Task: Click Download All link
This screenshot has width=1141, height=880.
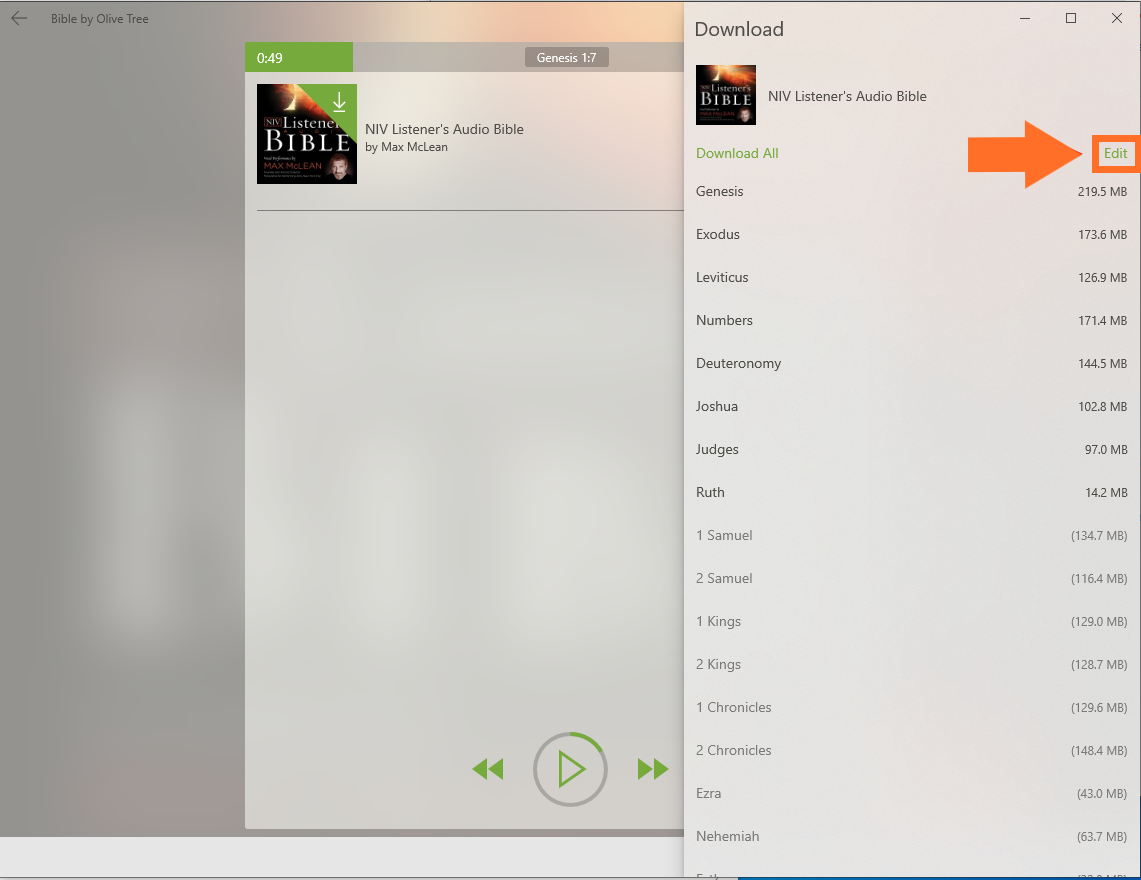Action: (x=737, y=153)
